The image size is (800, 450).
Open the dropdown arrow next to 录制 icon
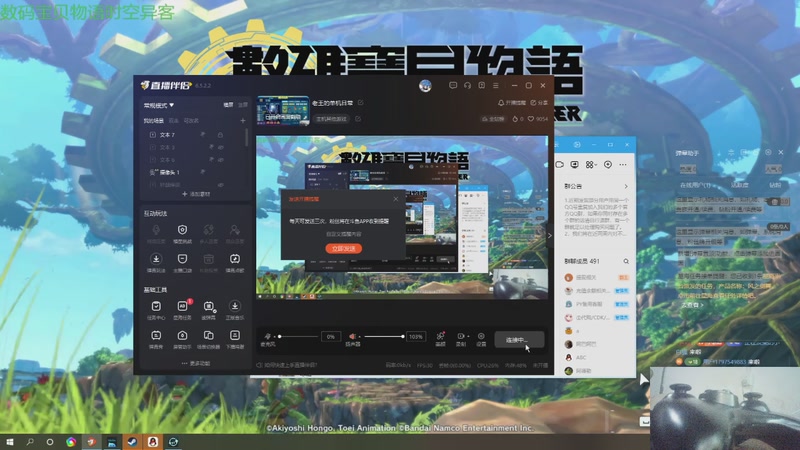coord(468,336)
